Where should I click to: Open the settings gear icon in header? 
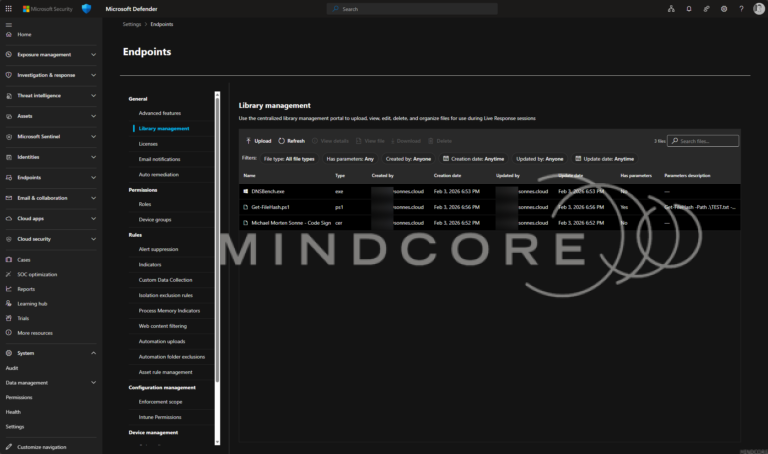724,9
